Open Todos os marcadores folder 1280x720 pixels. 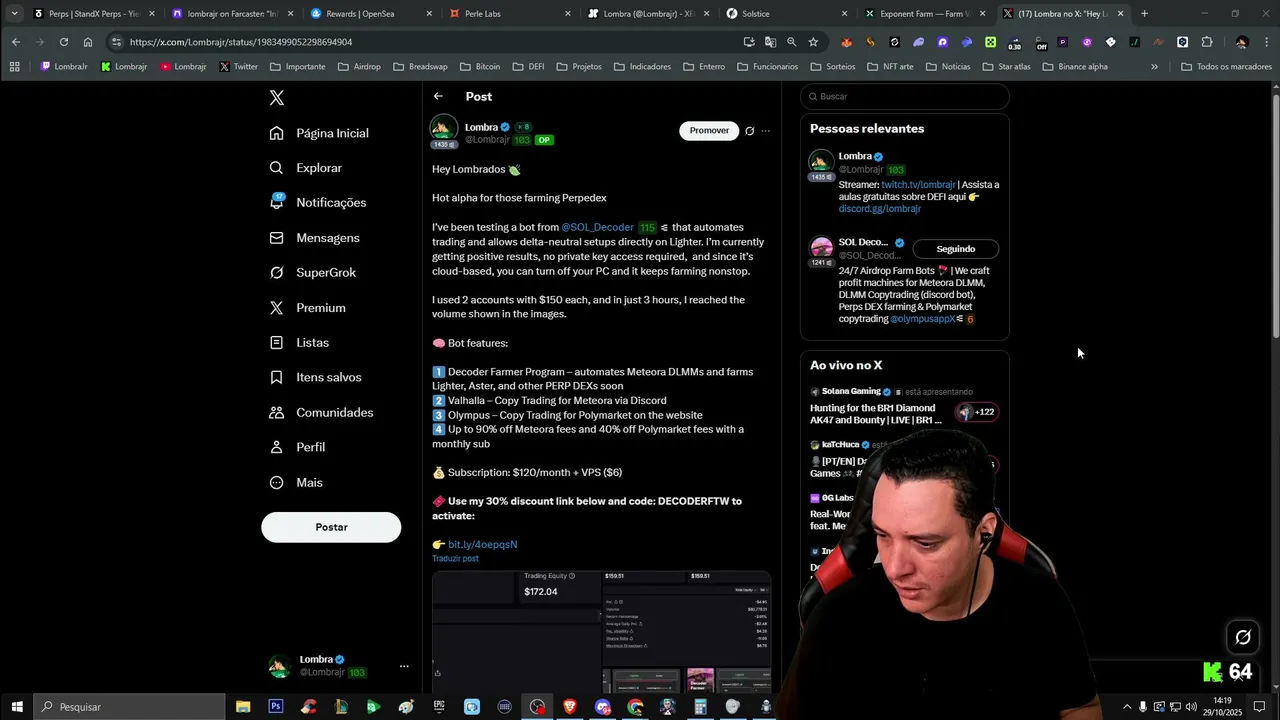(1226, 66)
